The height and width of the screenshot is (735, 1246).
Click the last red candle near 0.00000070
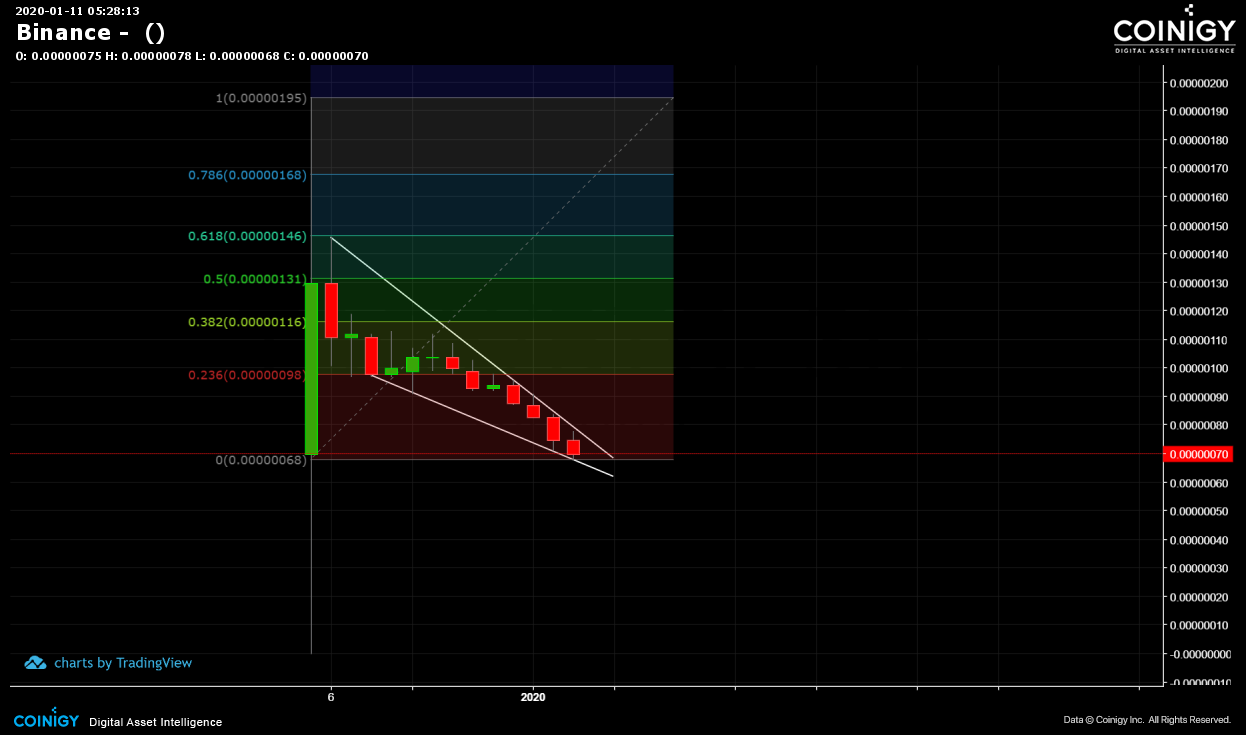coord(573,447)
